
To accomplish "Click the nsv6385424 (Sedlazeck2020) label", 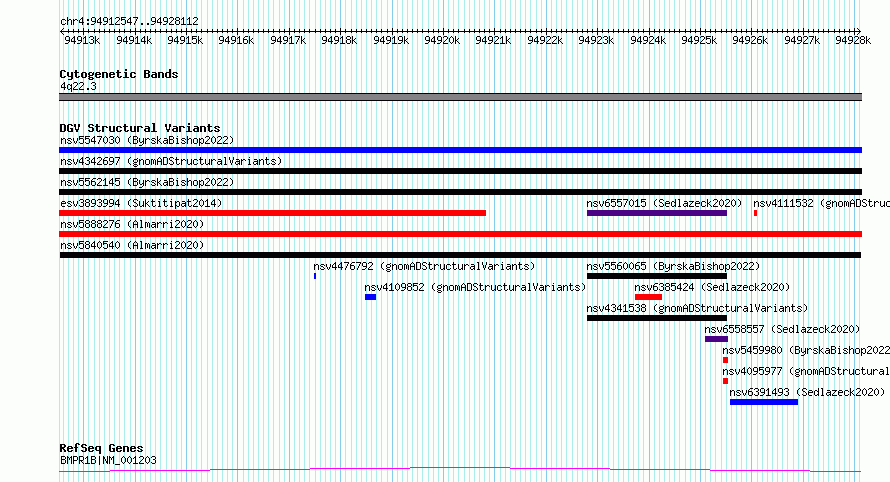I will click(x=712, y=287).
